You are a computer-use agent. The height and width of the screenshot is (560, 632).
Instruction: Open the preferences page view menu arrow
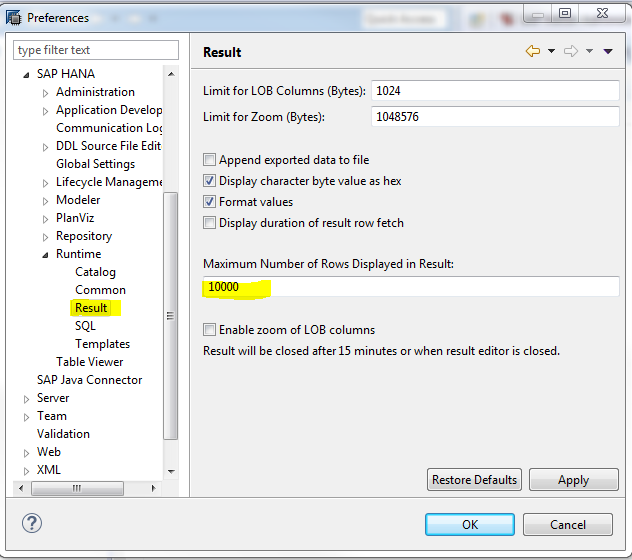(608, 51)
